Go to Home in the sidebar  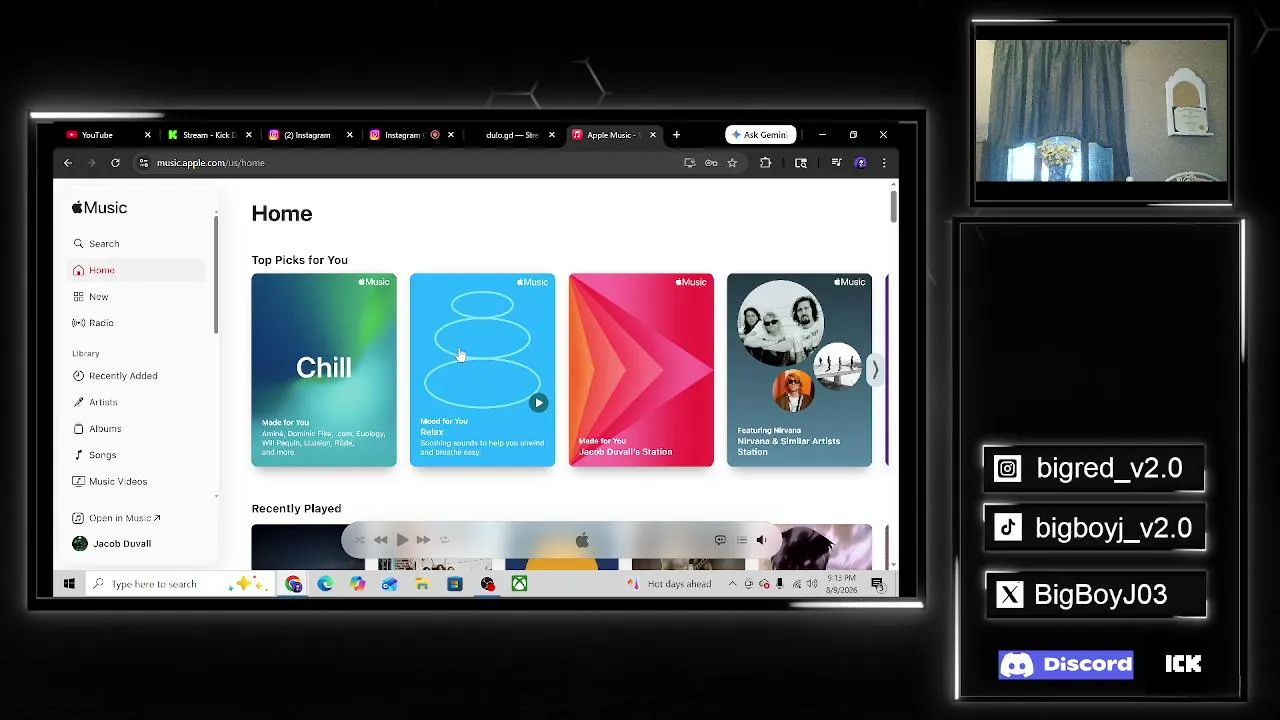(137, 270)
